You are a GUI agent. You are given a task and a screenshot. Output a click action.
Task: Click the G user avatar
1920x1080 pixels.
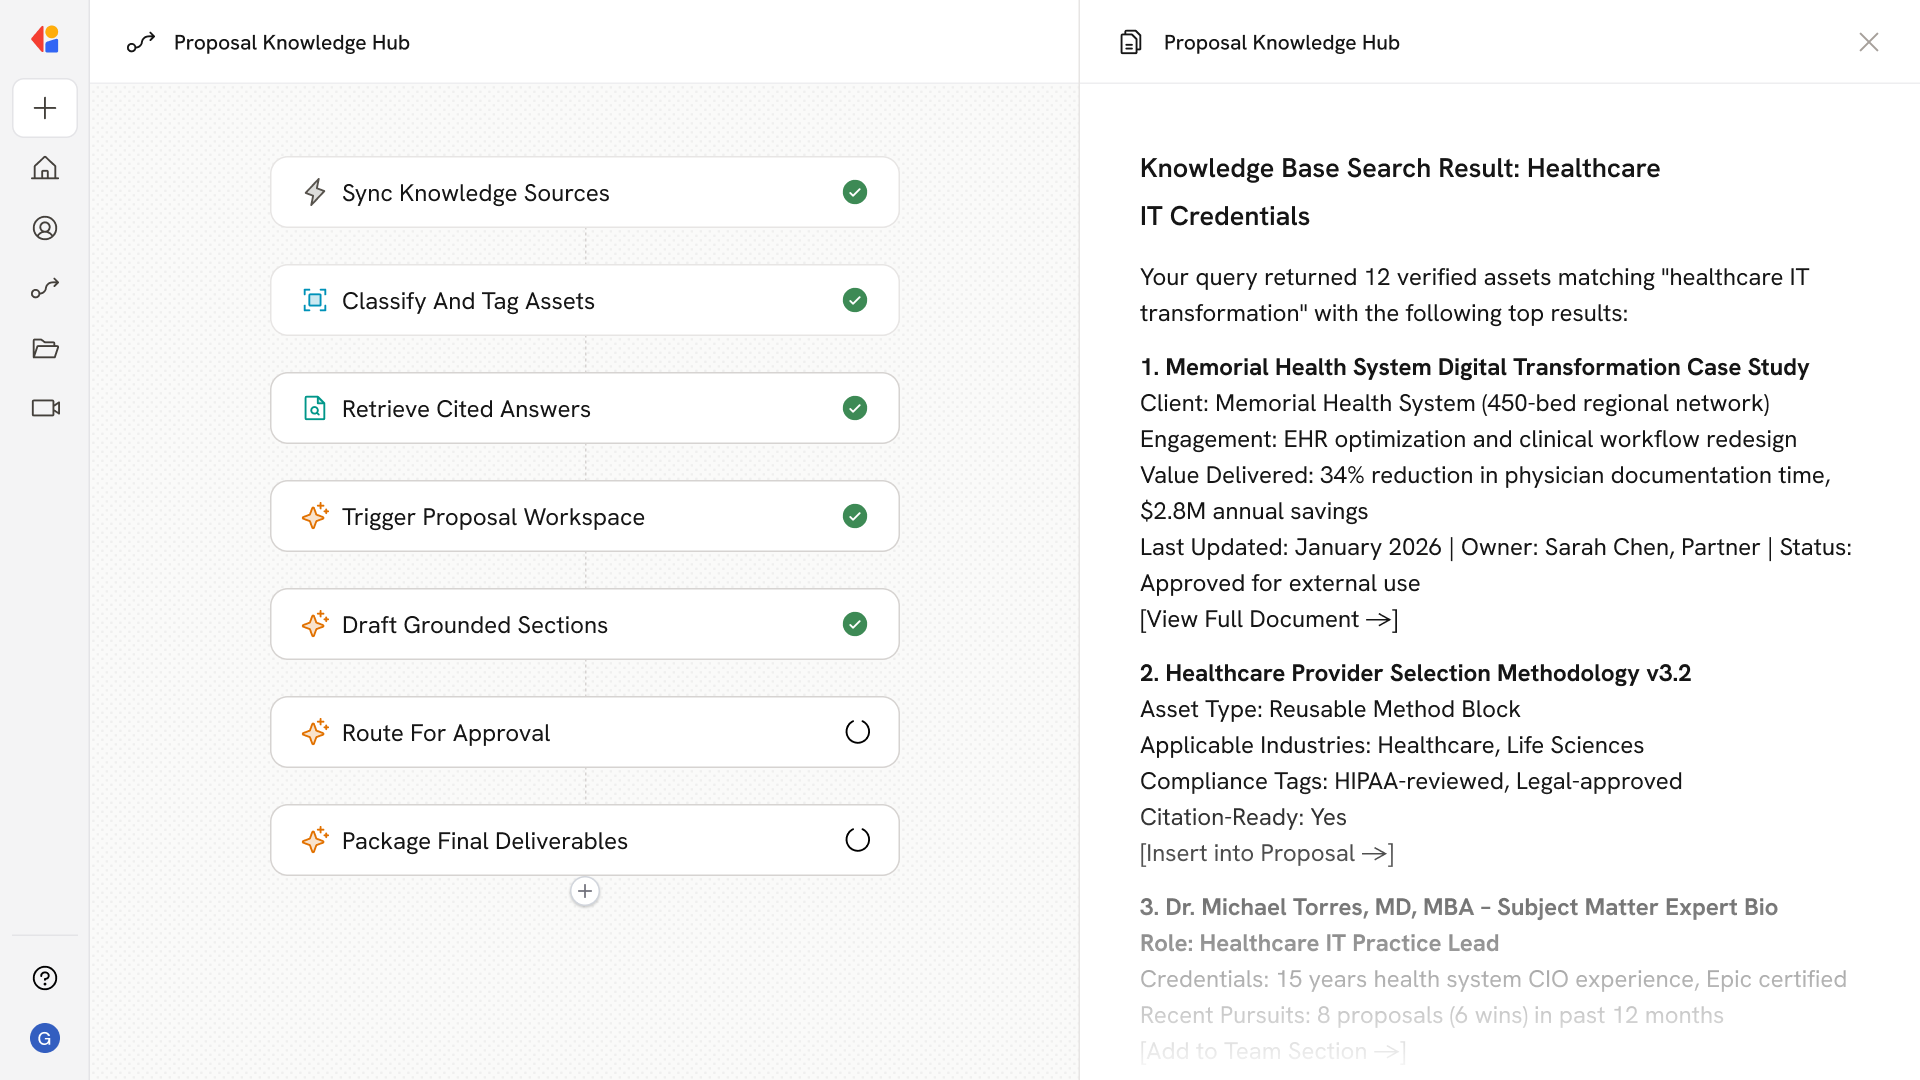pos(45,1038)
